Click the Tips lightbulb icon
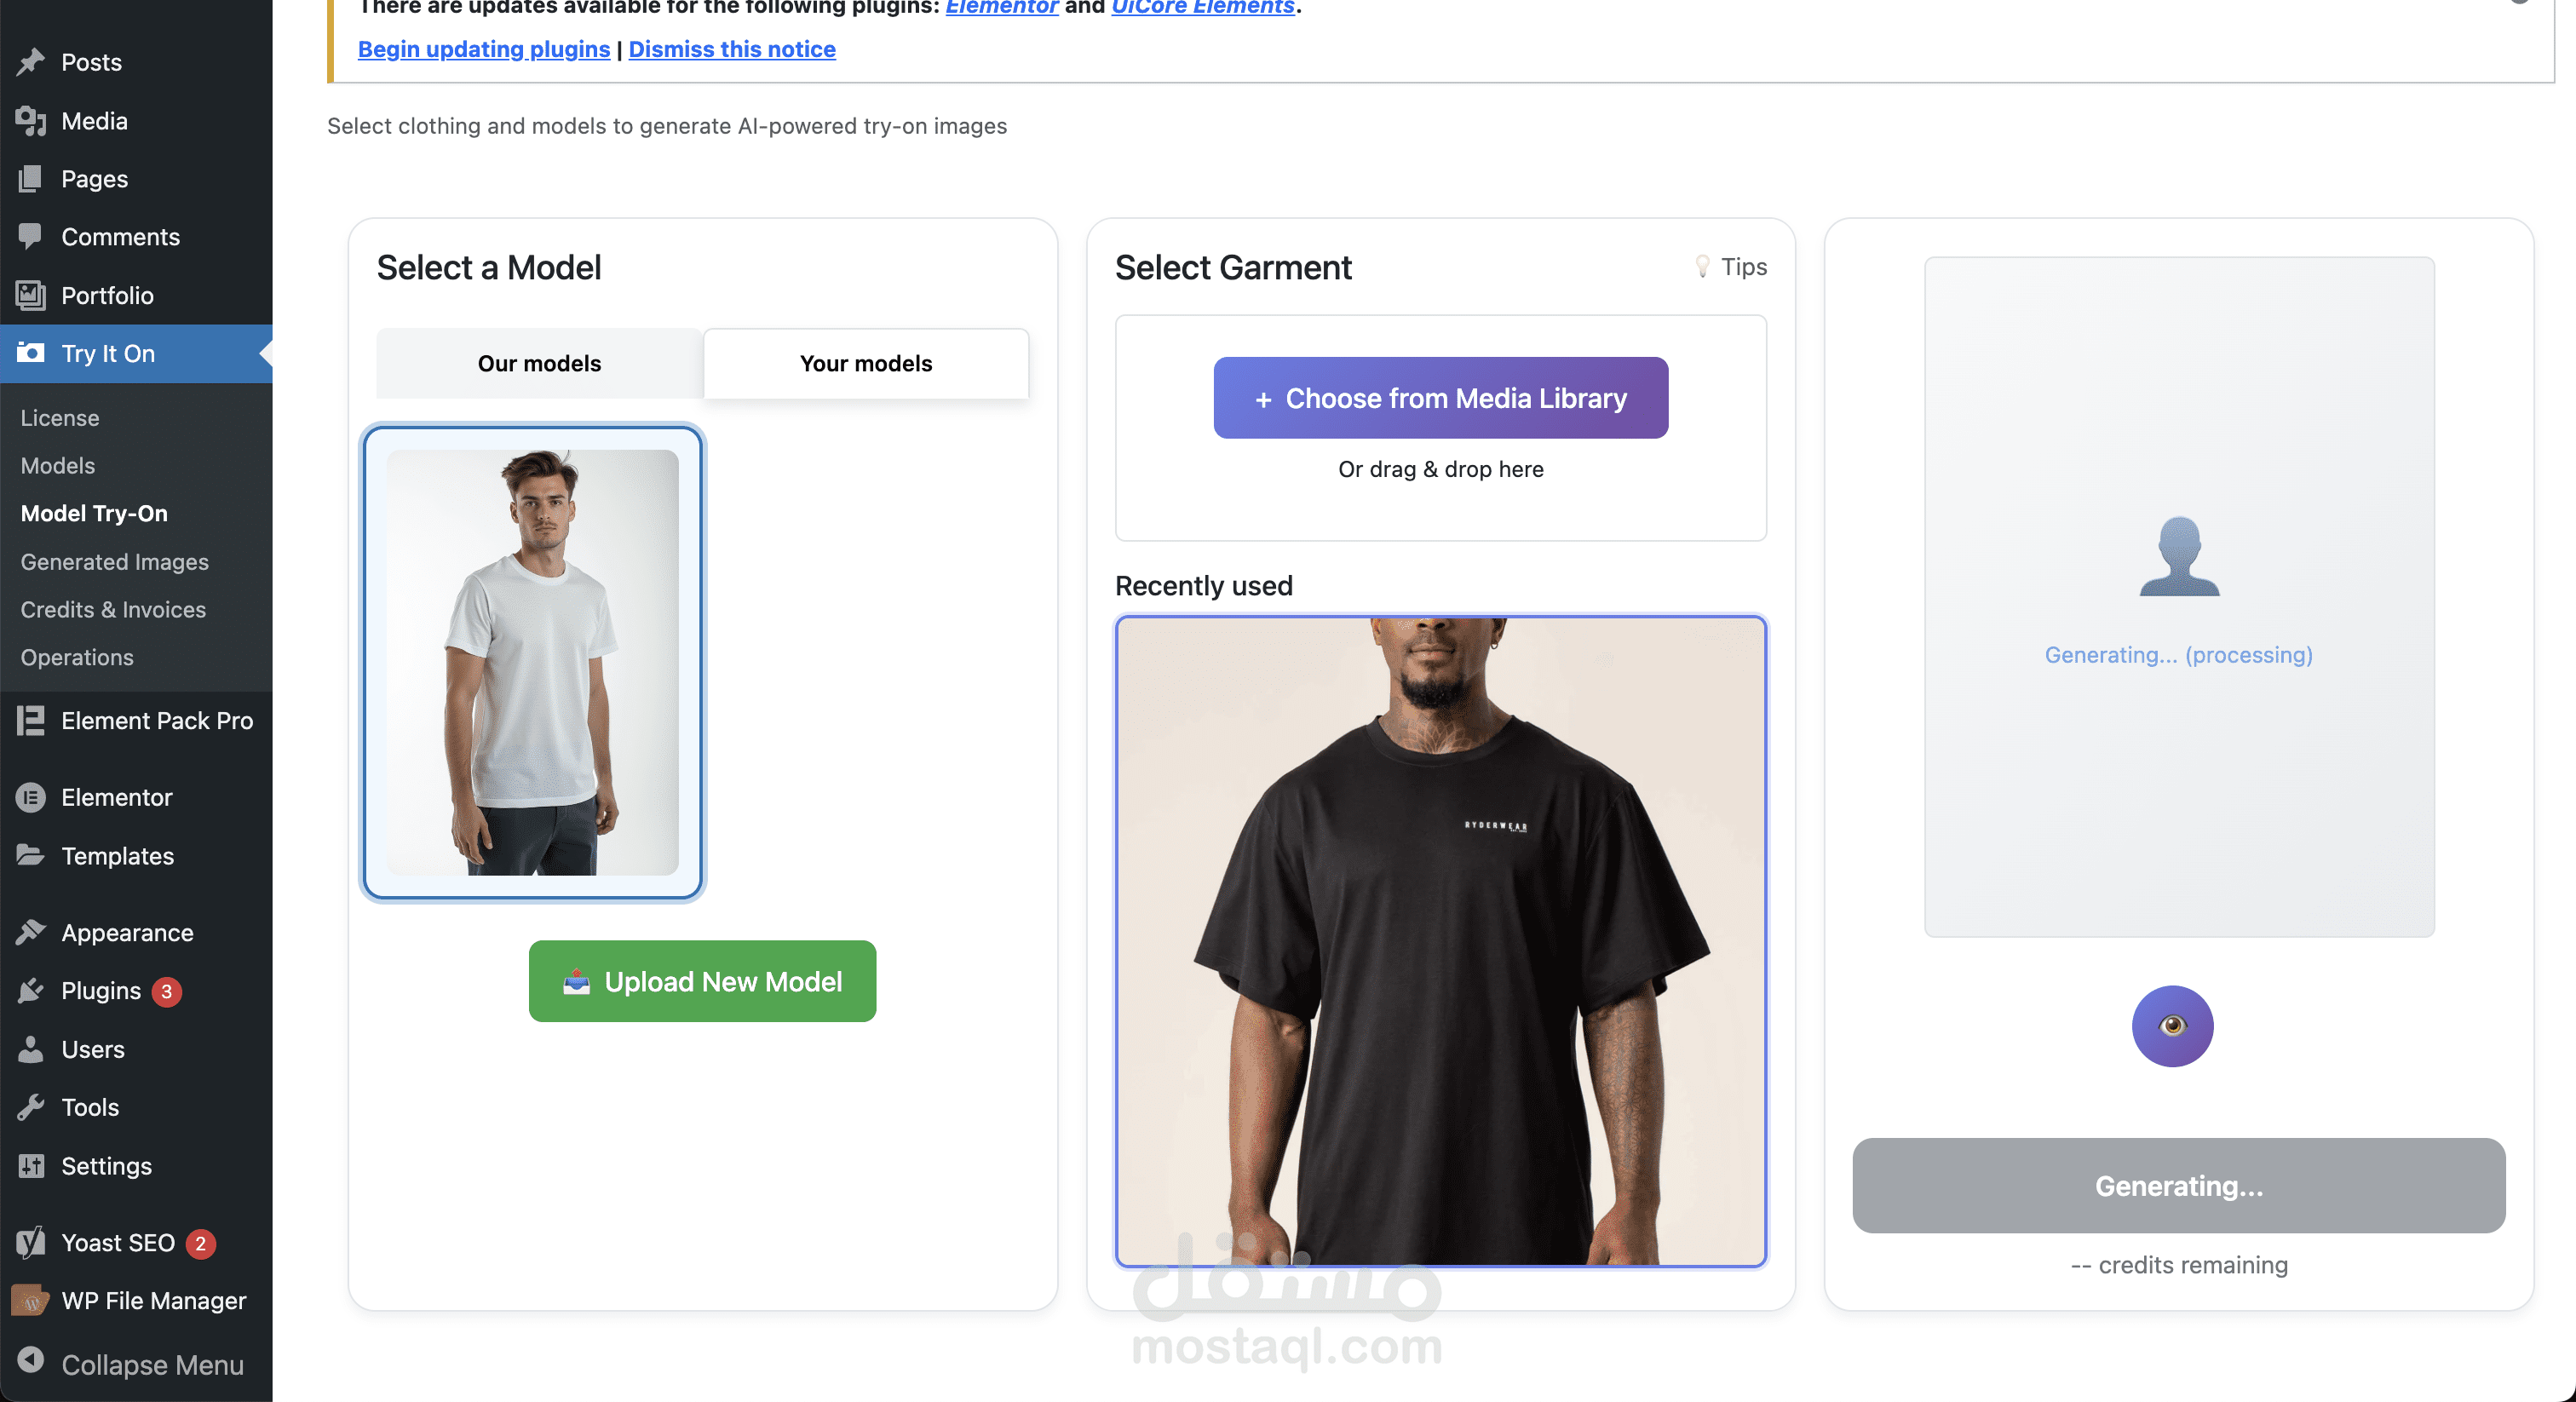Viewport: 2576px width, 1402px height. 1702,267
